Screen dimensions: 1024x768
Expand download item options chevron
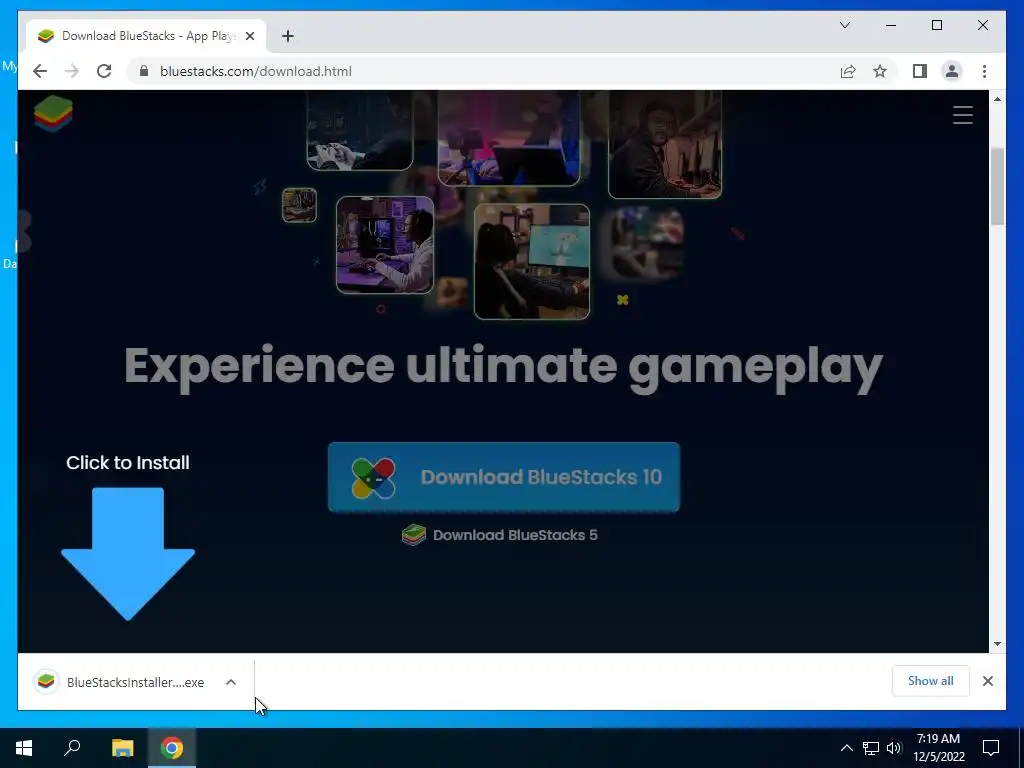click(x=231, y=682)
